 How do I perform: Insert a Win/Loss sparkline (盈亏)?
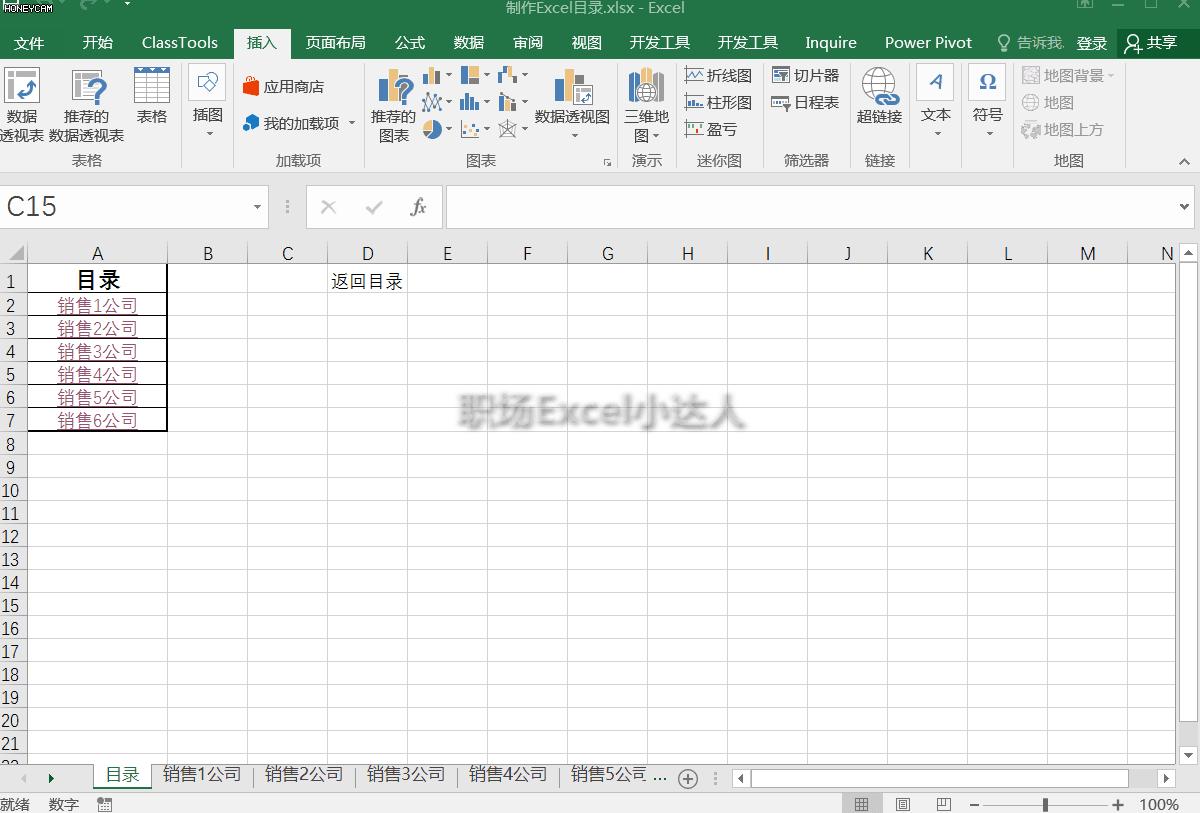[711, 130]
